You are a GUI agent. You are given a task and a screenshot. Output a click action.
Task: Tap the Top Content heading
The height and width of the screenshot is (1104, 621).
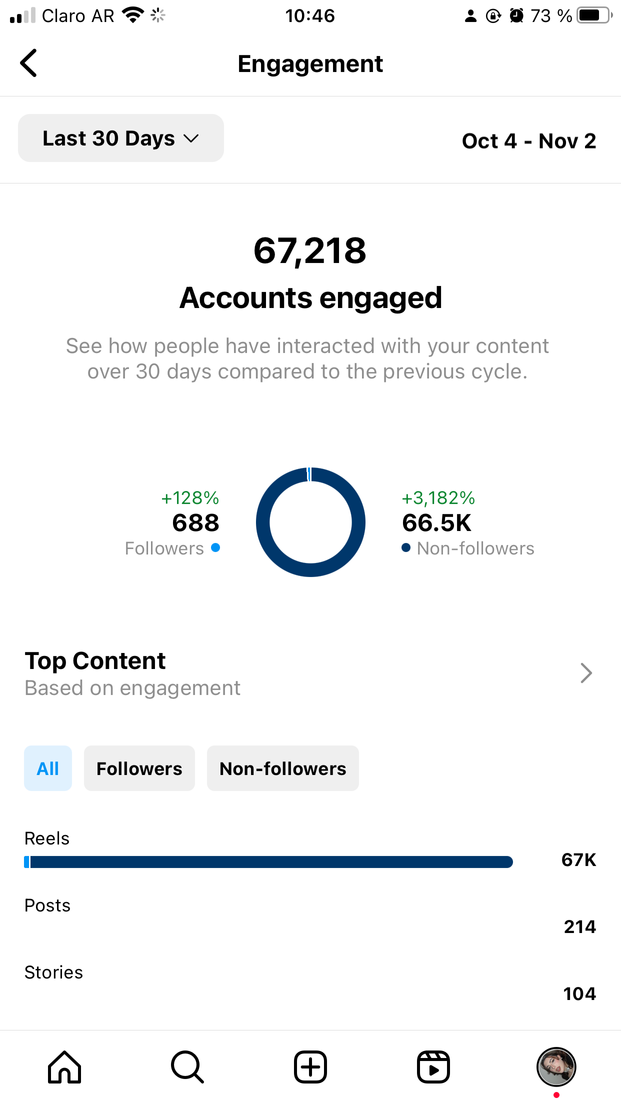pyautogui.click(x=95, y=661)
